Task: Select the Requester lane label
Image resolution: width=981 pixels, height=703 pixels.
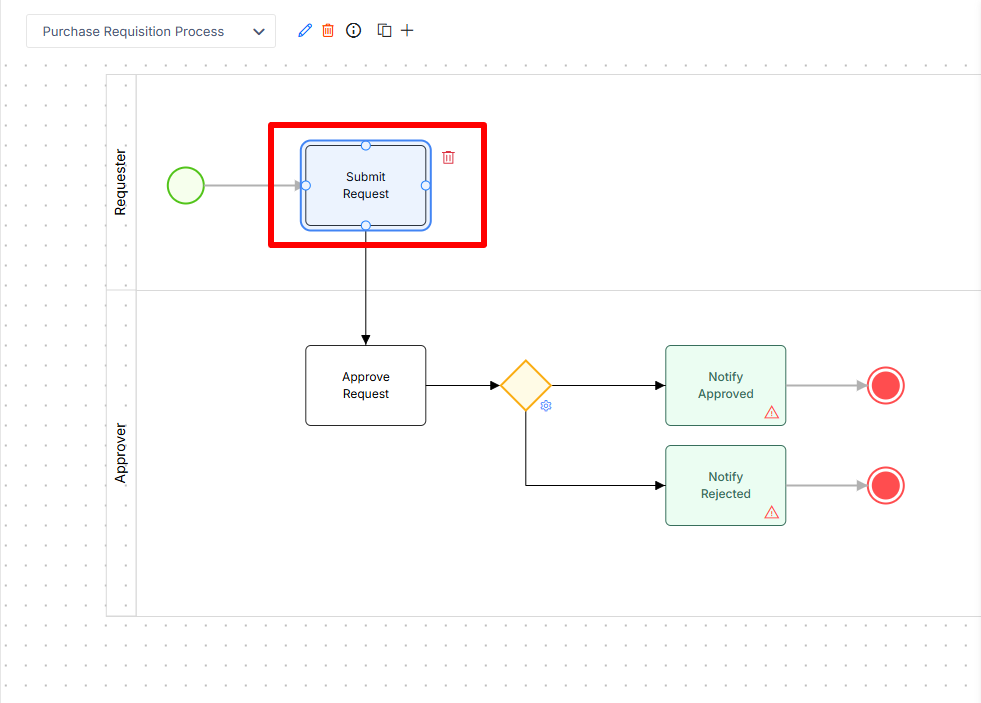Action: (121, 183)
